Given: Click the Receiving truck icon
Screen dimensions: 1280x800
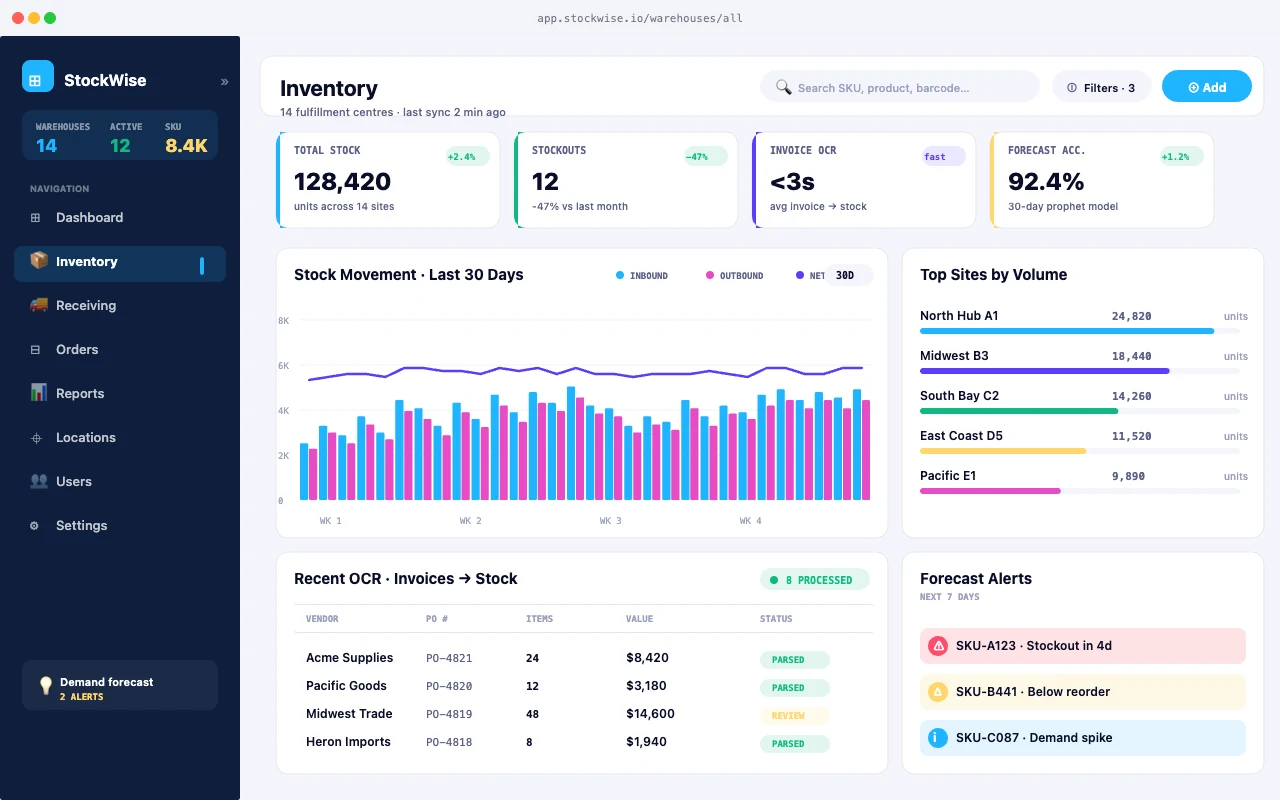Looking at the screenshot, I should click(39, 305).
